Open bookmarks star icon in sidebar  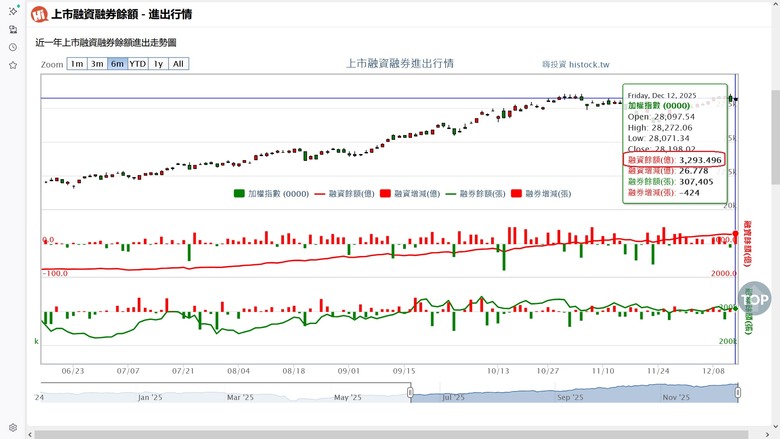click(13, 65)
